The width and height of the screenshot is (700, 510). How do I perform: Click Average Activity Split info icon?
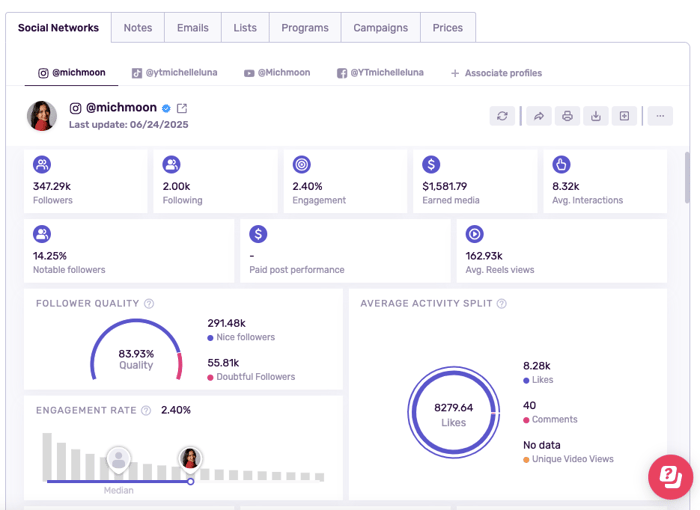point(502,304)
